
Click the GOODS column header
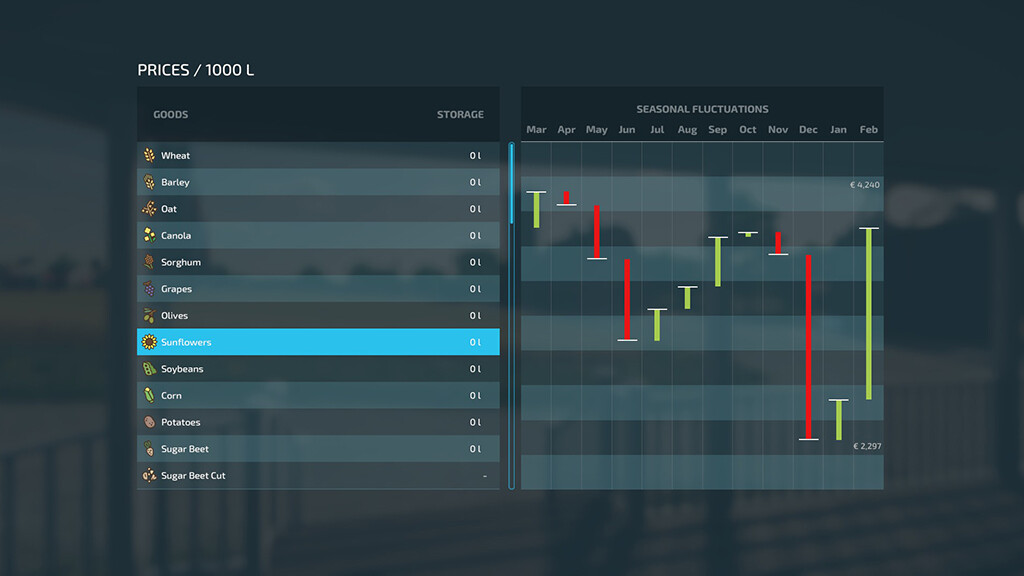click(x=171, y=115)
